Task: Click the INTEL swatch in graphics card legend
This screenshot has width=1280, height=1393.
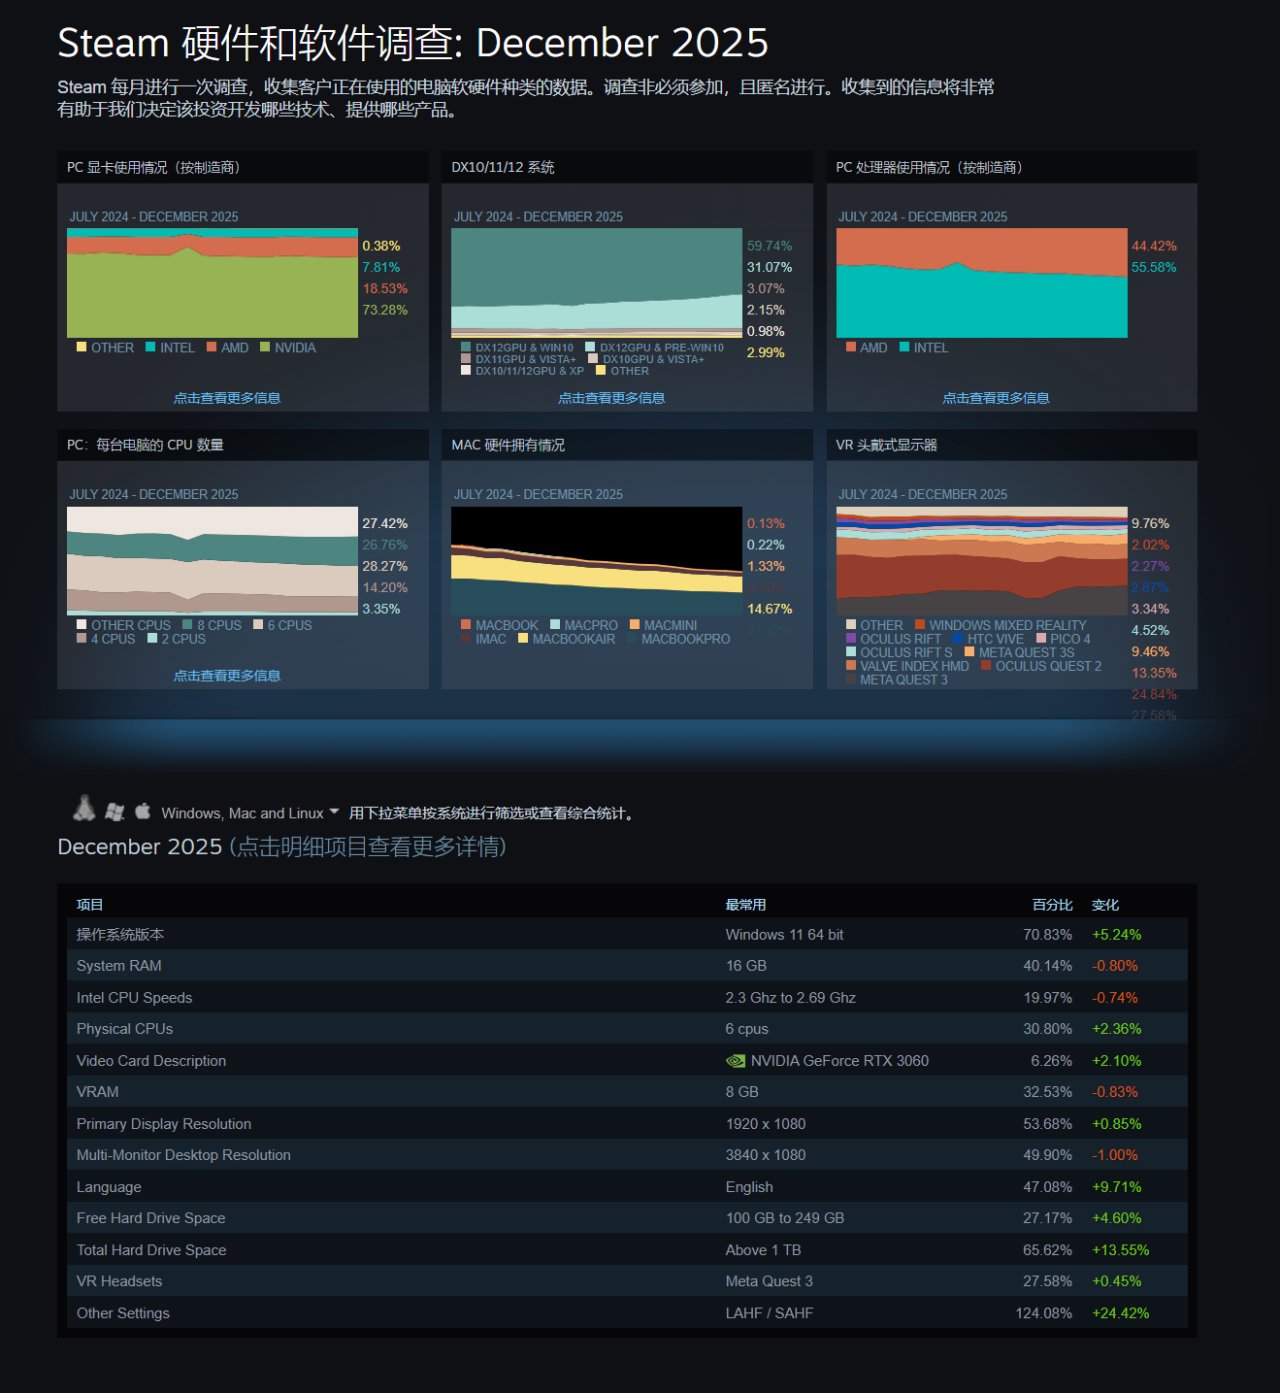Action: point(150,347)
